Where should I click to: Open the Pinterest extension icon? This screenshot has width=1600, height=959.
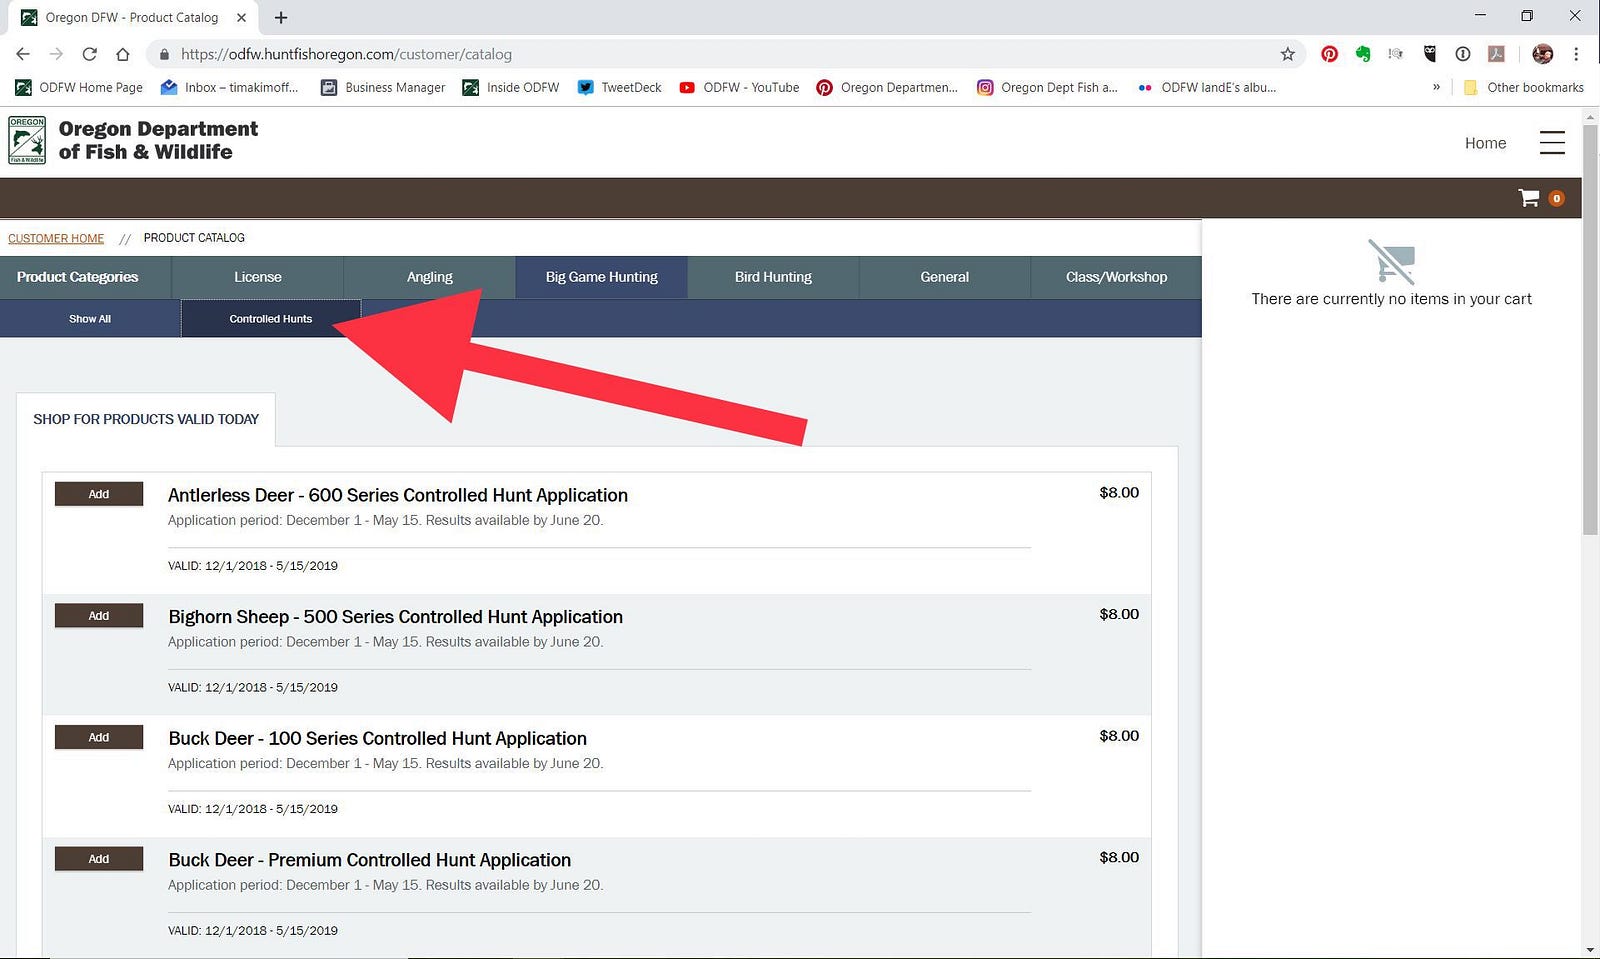(1329, 54)
